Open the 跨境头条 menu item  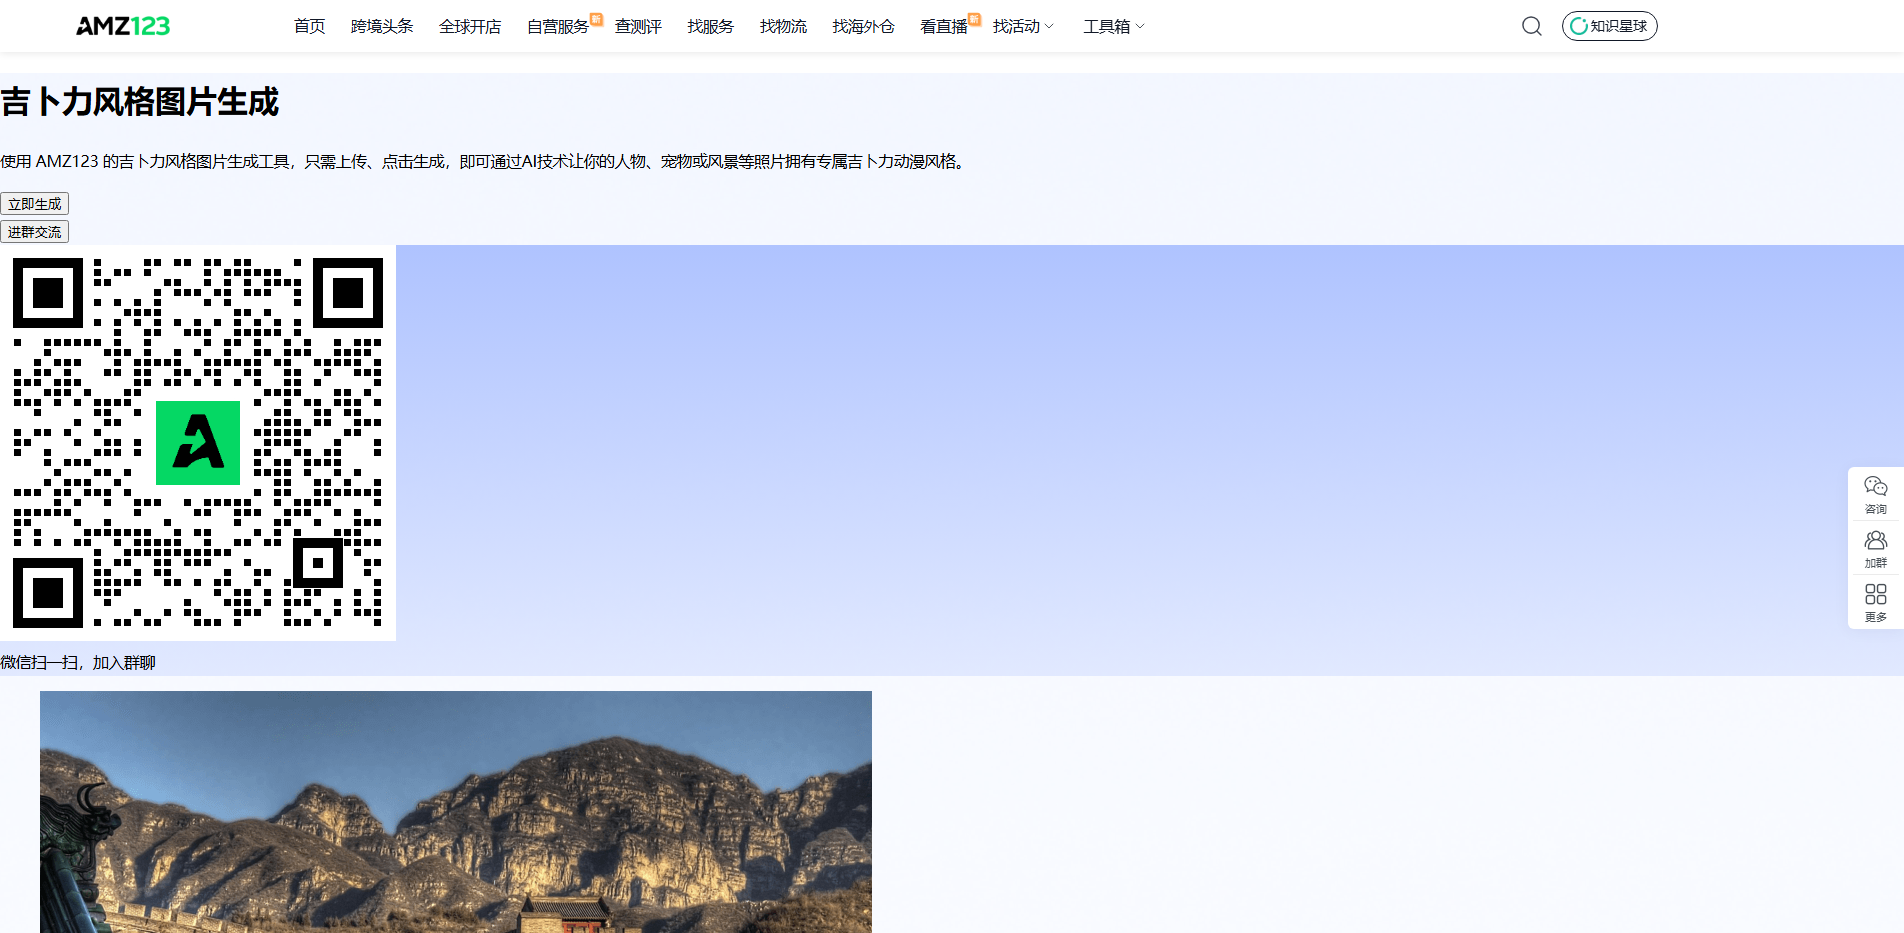(382, 27)
